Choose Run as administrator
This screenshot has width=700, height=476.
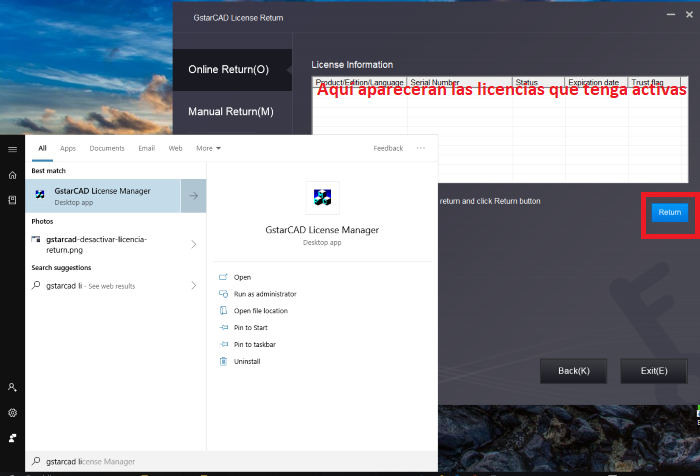(x=265, y=294)
